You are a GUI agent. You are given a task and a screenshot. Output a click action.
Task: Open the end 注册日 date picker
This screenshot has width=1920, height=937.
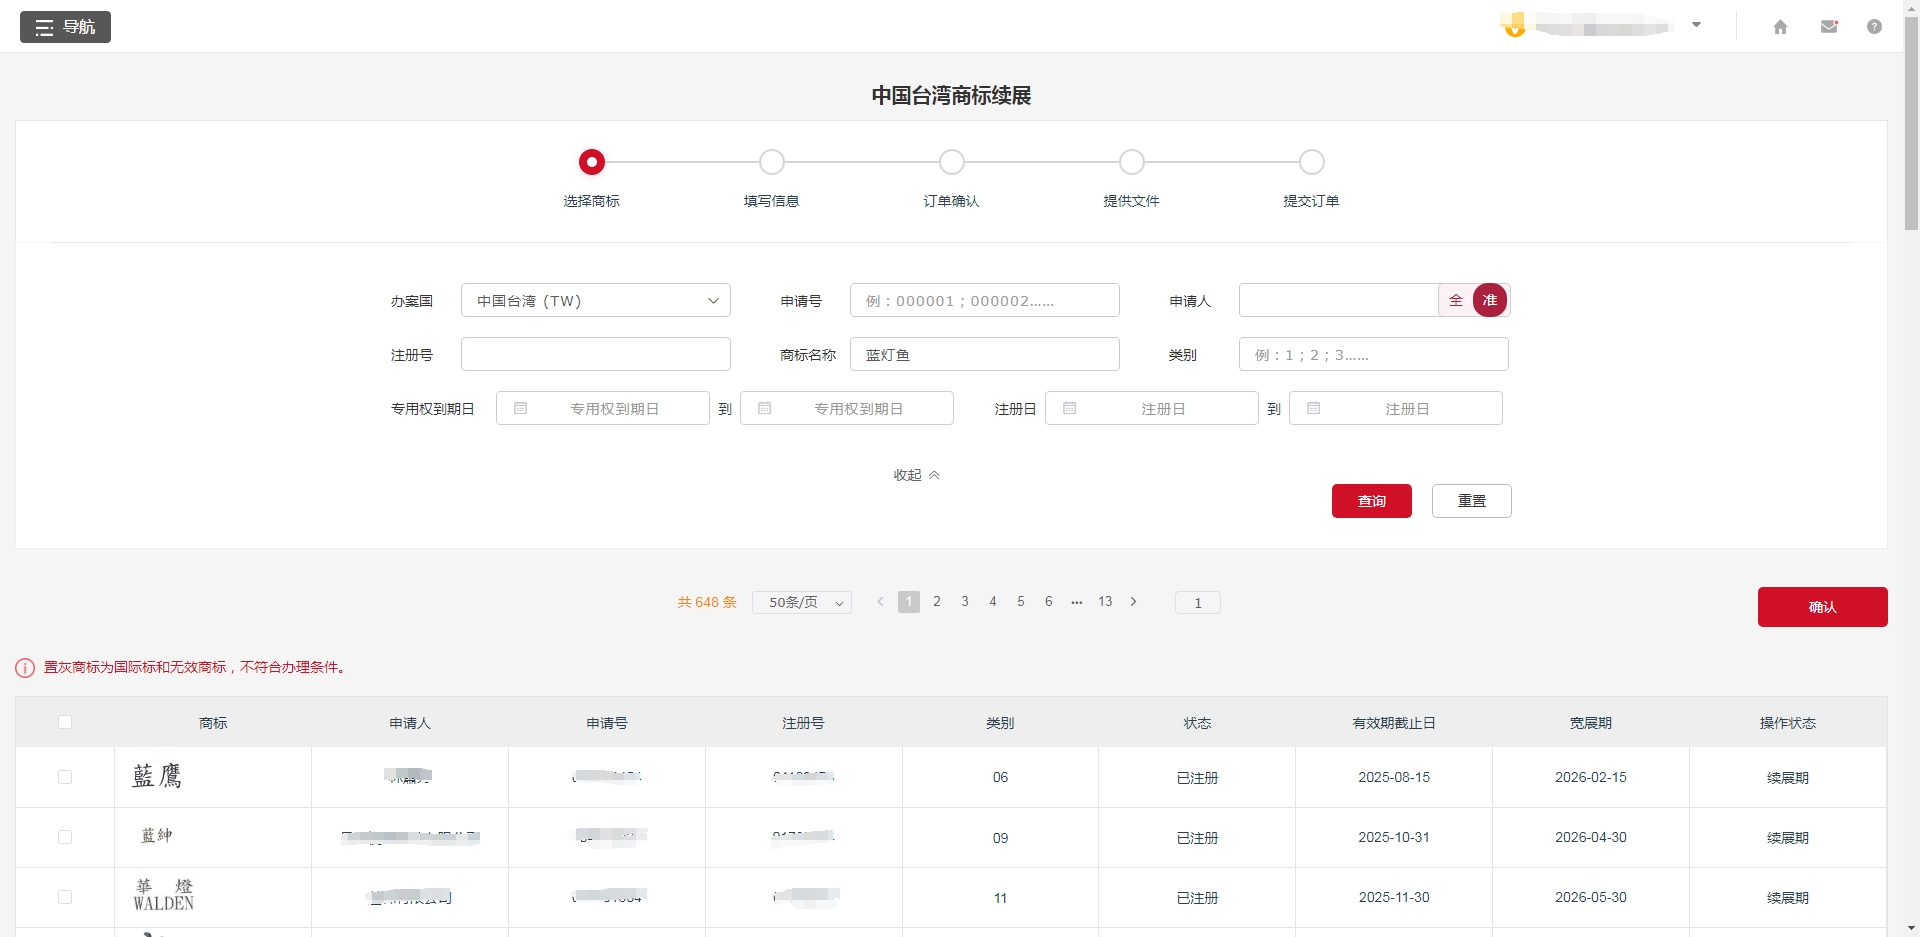pyautogui.click(x=1396, y=408)
